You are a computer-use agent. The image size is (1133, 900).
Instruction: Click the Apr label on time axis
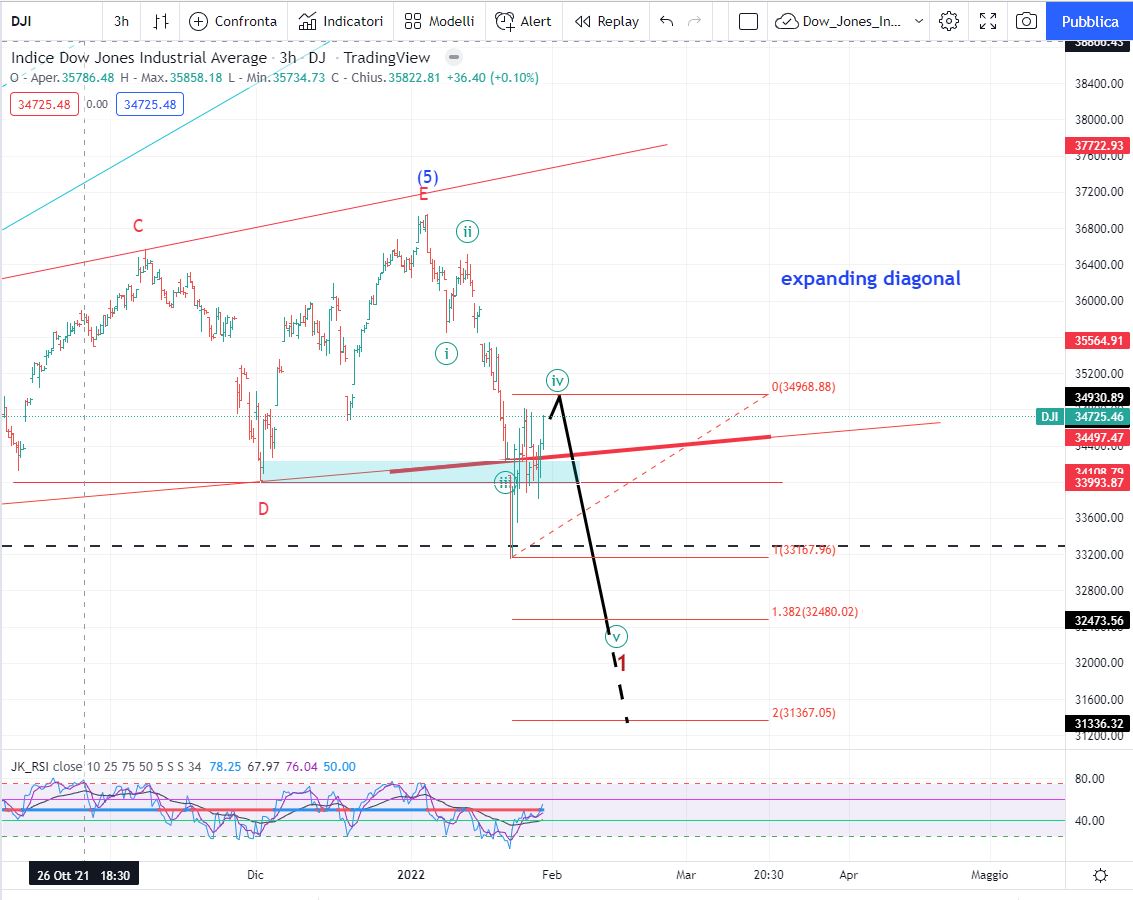pyautogui.click(x=848, y=875)
